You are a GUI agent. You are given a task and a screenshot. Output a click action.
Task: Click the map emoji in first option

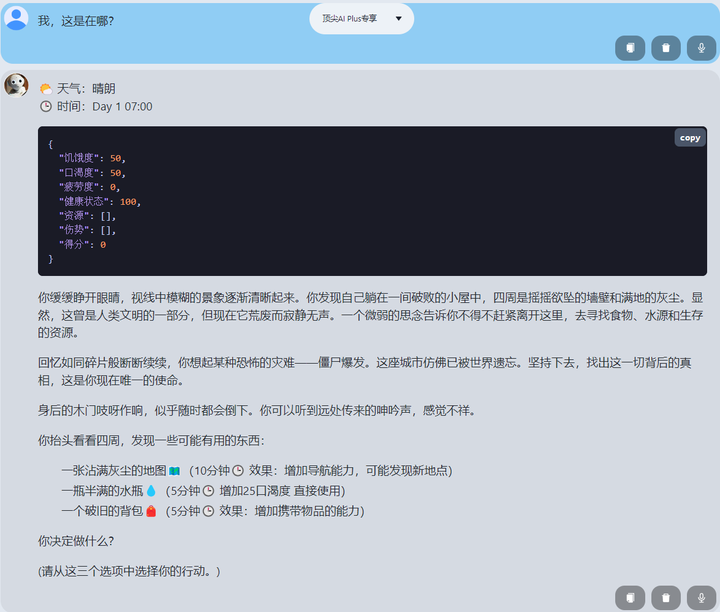pyautogui.click(x=174, y=471)
